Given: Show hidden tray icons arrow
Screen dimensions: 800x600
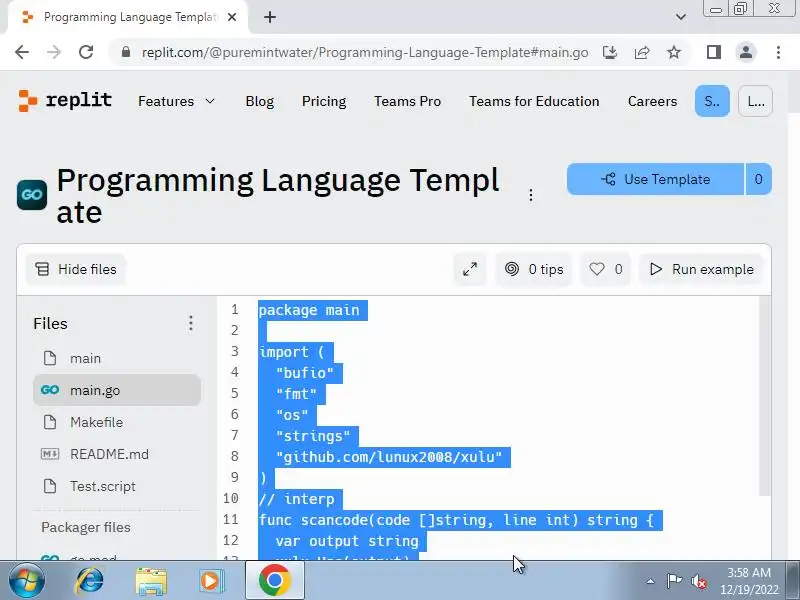Looking at the screenshot, I should click(650, 581).
